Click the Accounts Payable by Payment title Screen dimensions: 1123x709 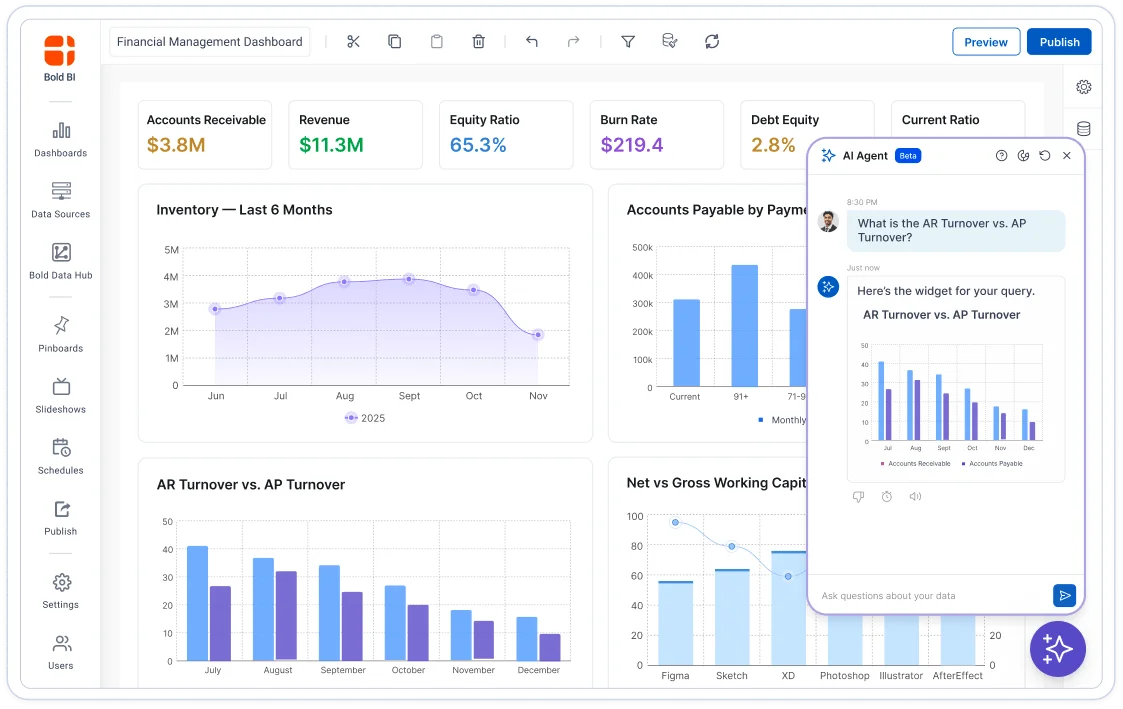716,210
